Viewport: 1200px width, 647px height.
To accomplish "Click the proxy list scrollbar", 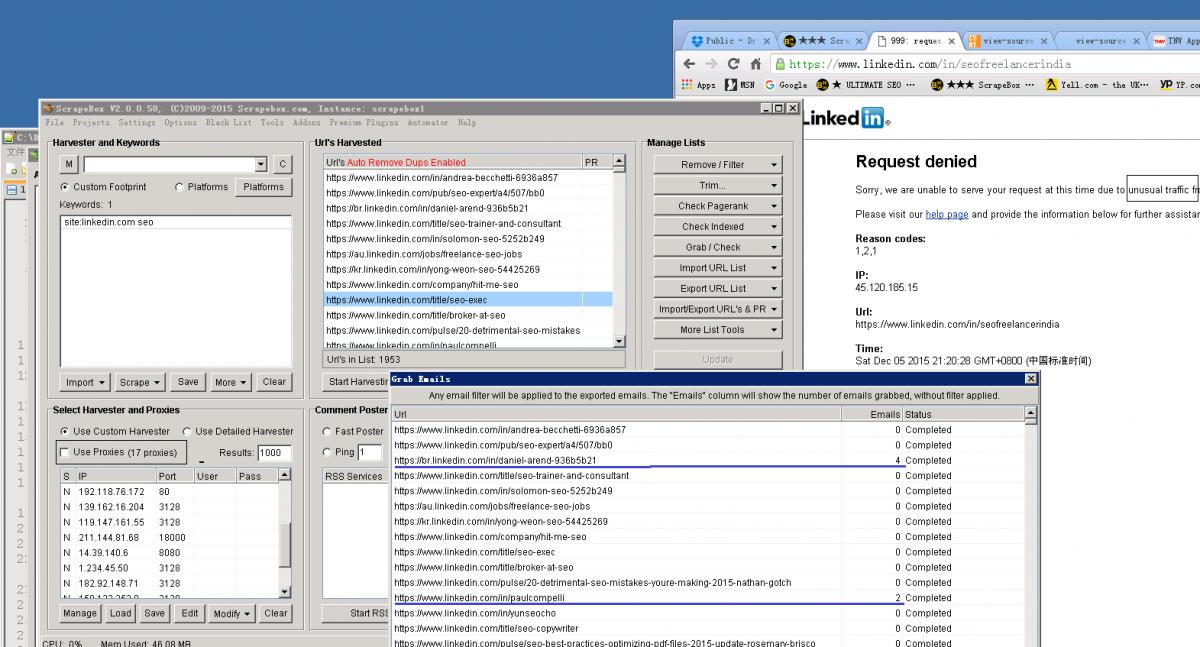I will click(x=285, y=533).
